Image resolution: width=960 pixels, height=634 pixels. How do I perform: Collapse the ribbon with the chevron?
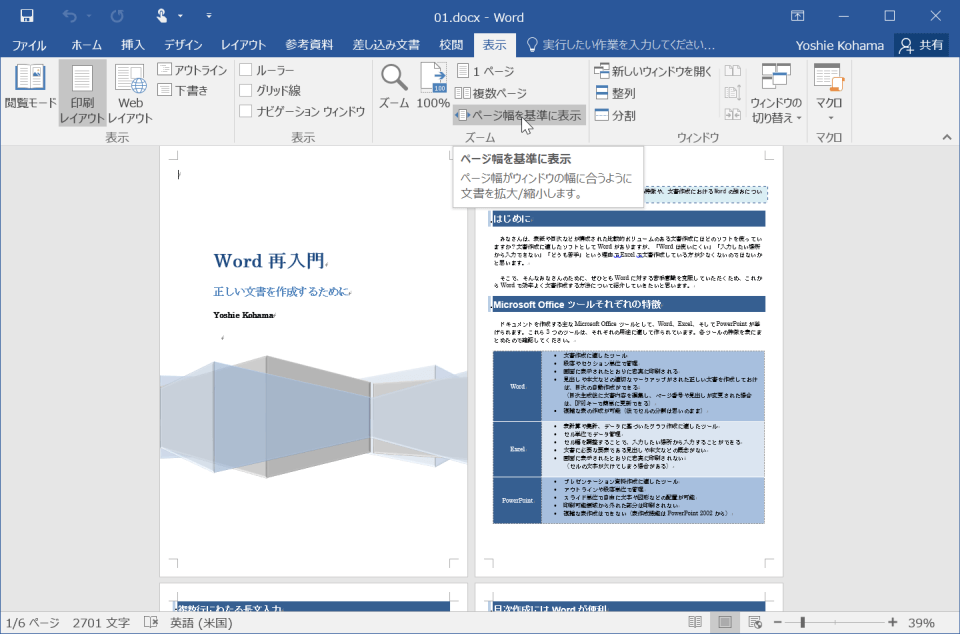point(947,137)
